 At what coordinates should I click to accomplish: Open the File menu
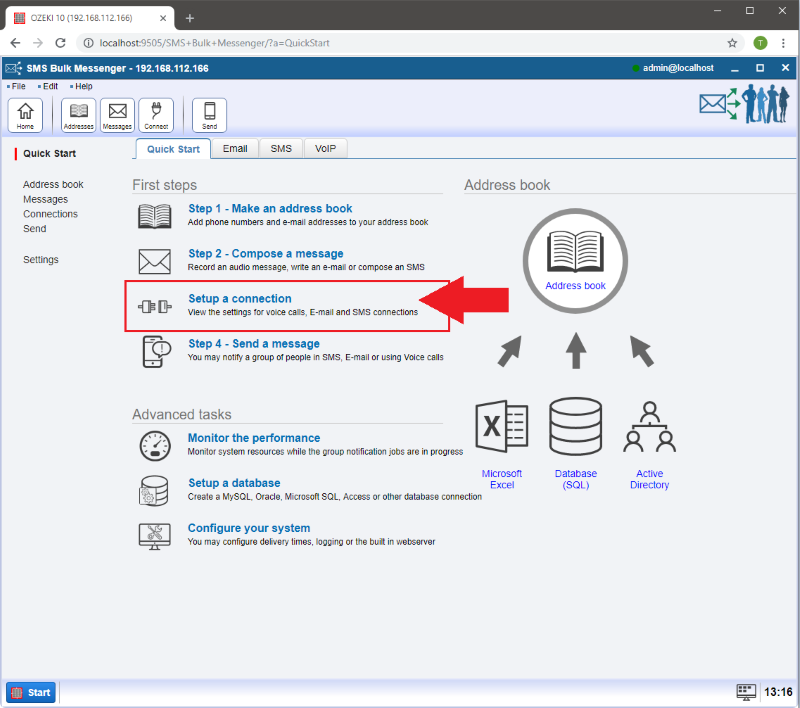[x=18, y=87]
